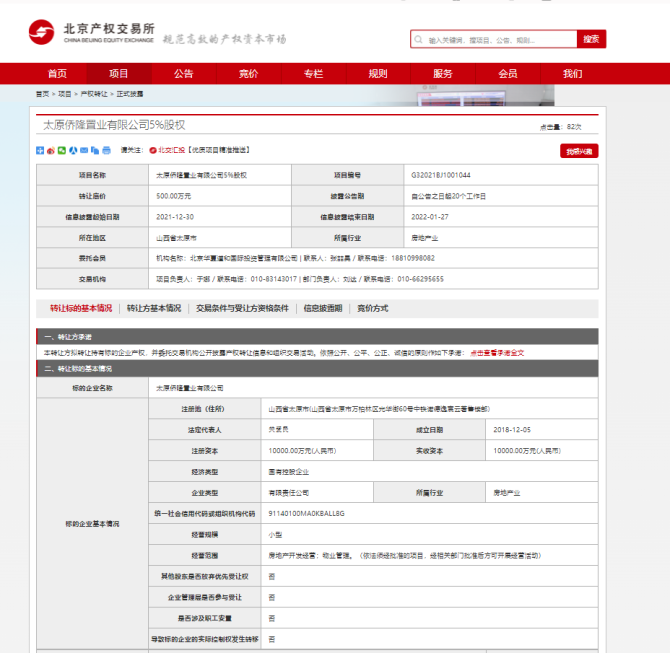Click the red 点击查看承诺全文 link
Screen dimensions: 670x653
(497, 353)
